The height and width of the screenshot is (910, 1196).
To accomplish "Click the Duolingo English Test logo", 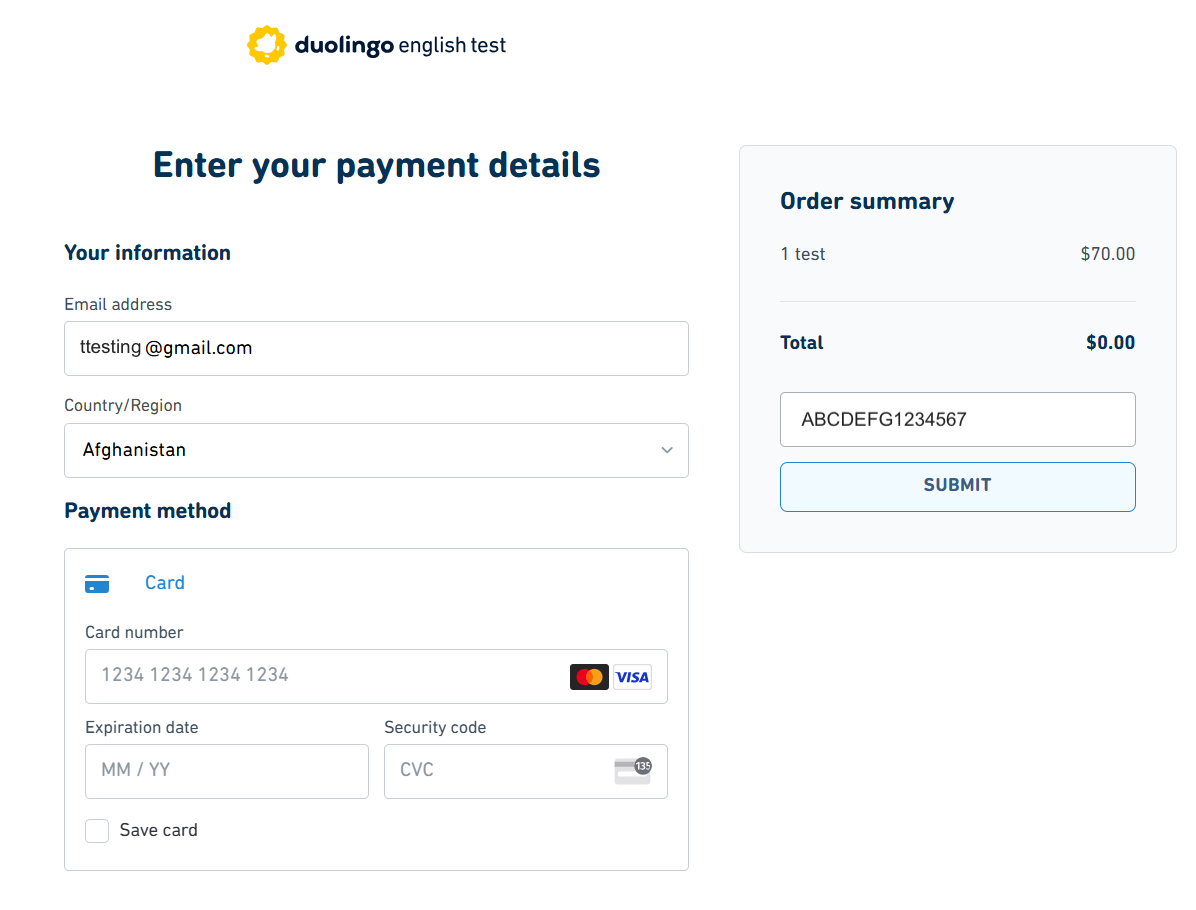I will (377, 44).
